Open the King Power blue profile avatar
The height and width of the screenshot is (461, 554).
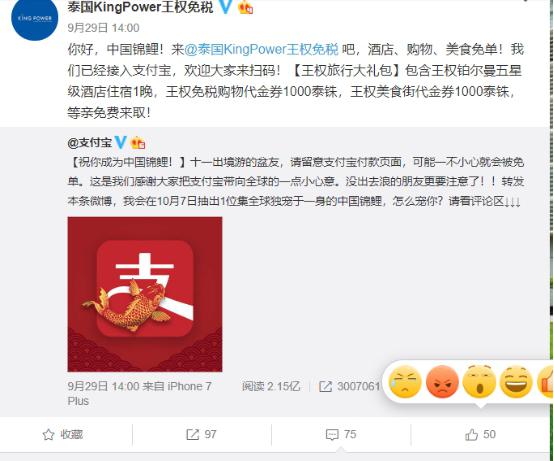click(x=35, y=18)
